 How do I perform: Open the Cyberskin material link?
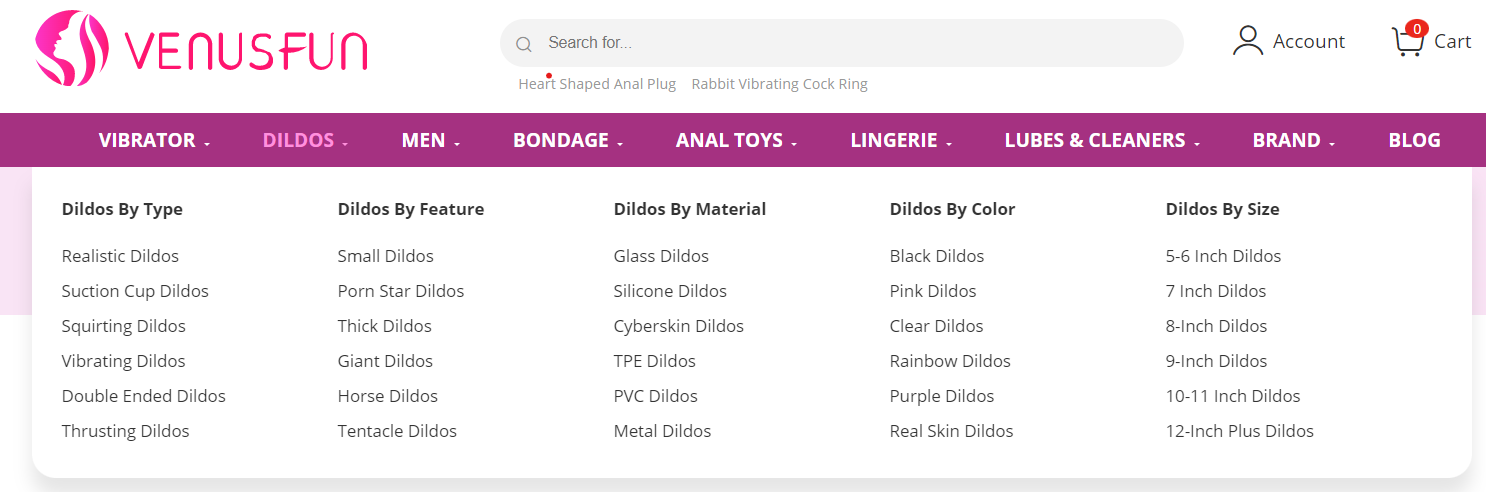[x=678, y=326]
